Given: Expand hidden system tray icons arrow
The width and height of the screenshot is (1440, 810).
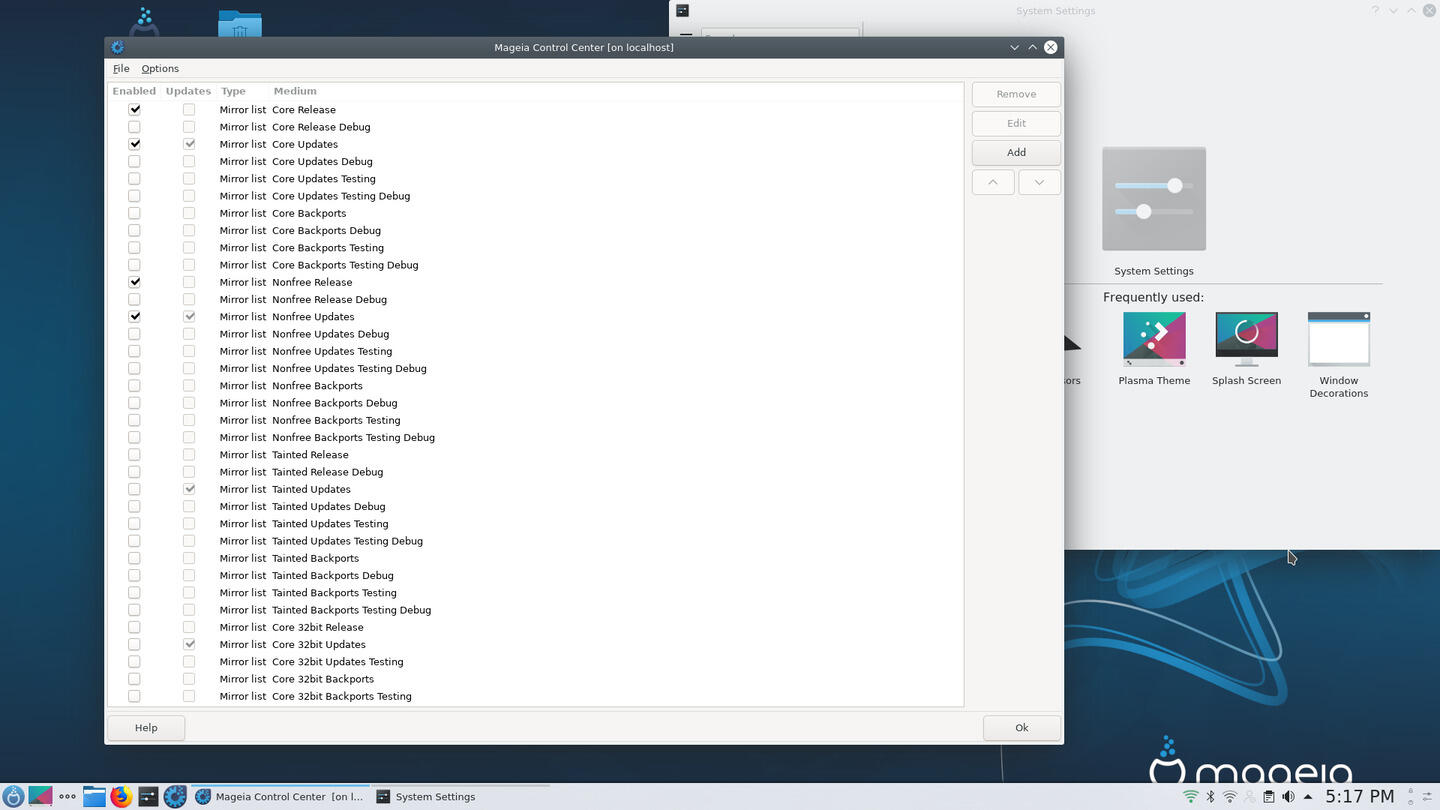Looking at the screenshot, I should (1308, 797).
